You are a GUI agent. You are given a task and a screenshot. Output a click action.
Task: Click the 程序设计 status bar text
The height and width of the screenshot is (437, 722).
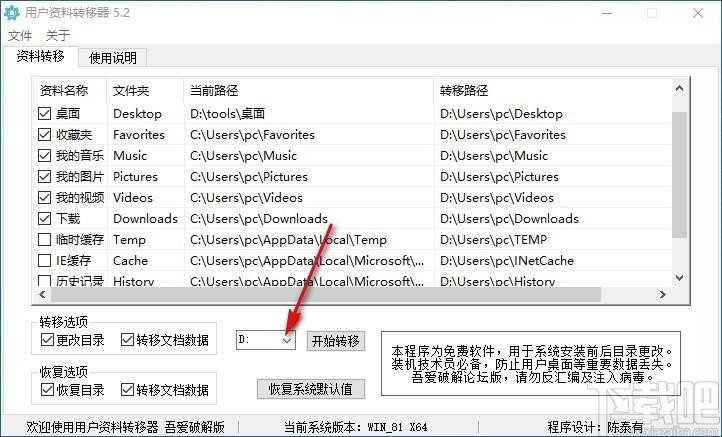pos(594,427)
